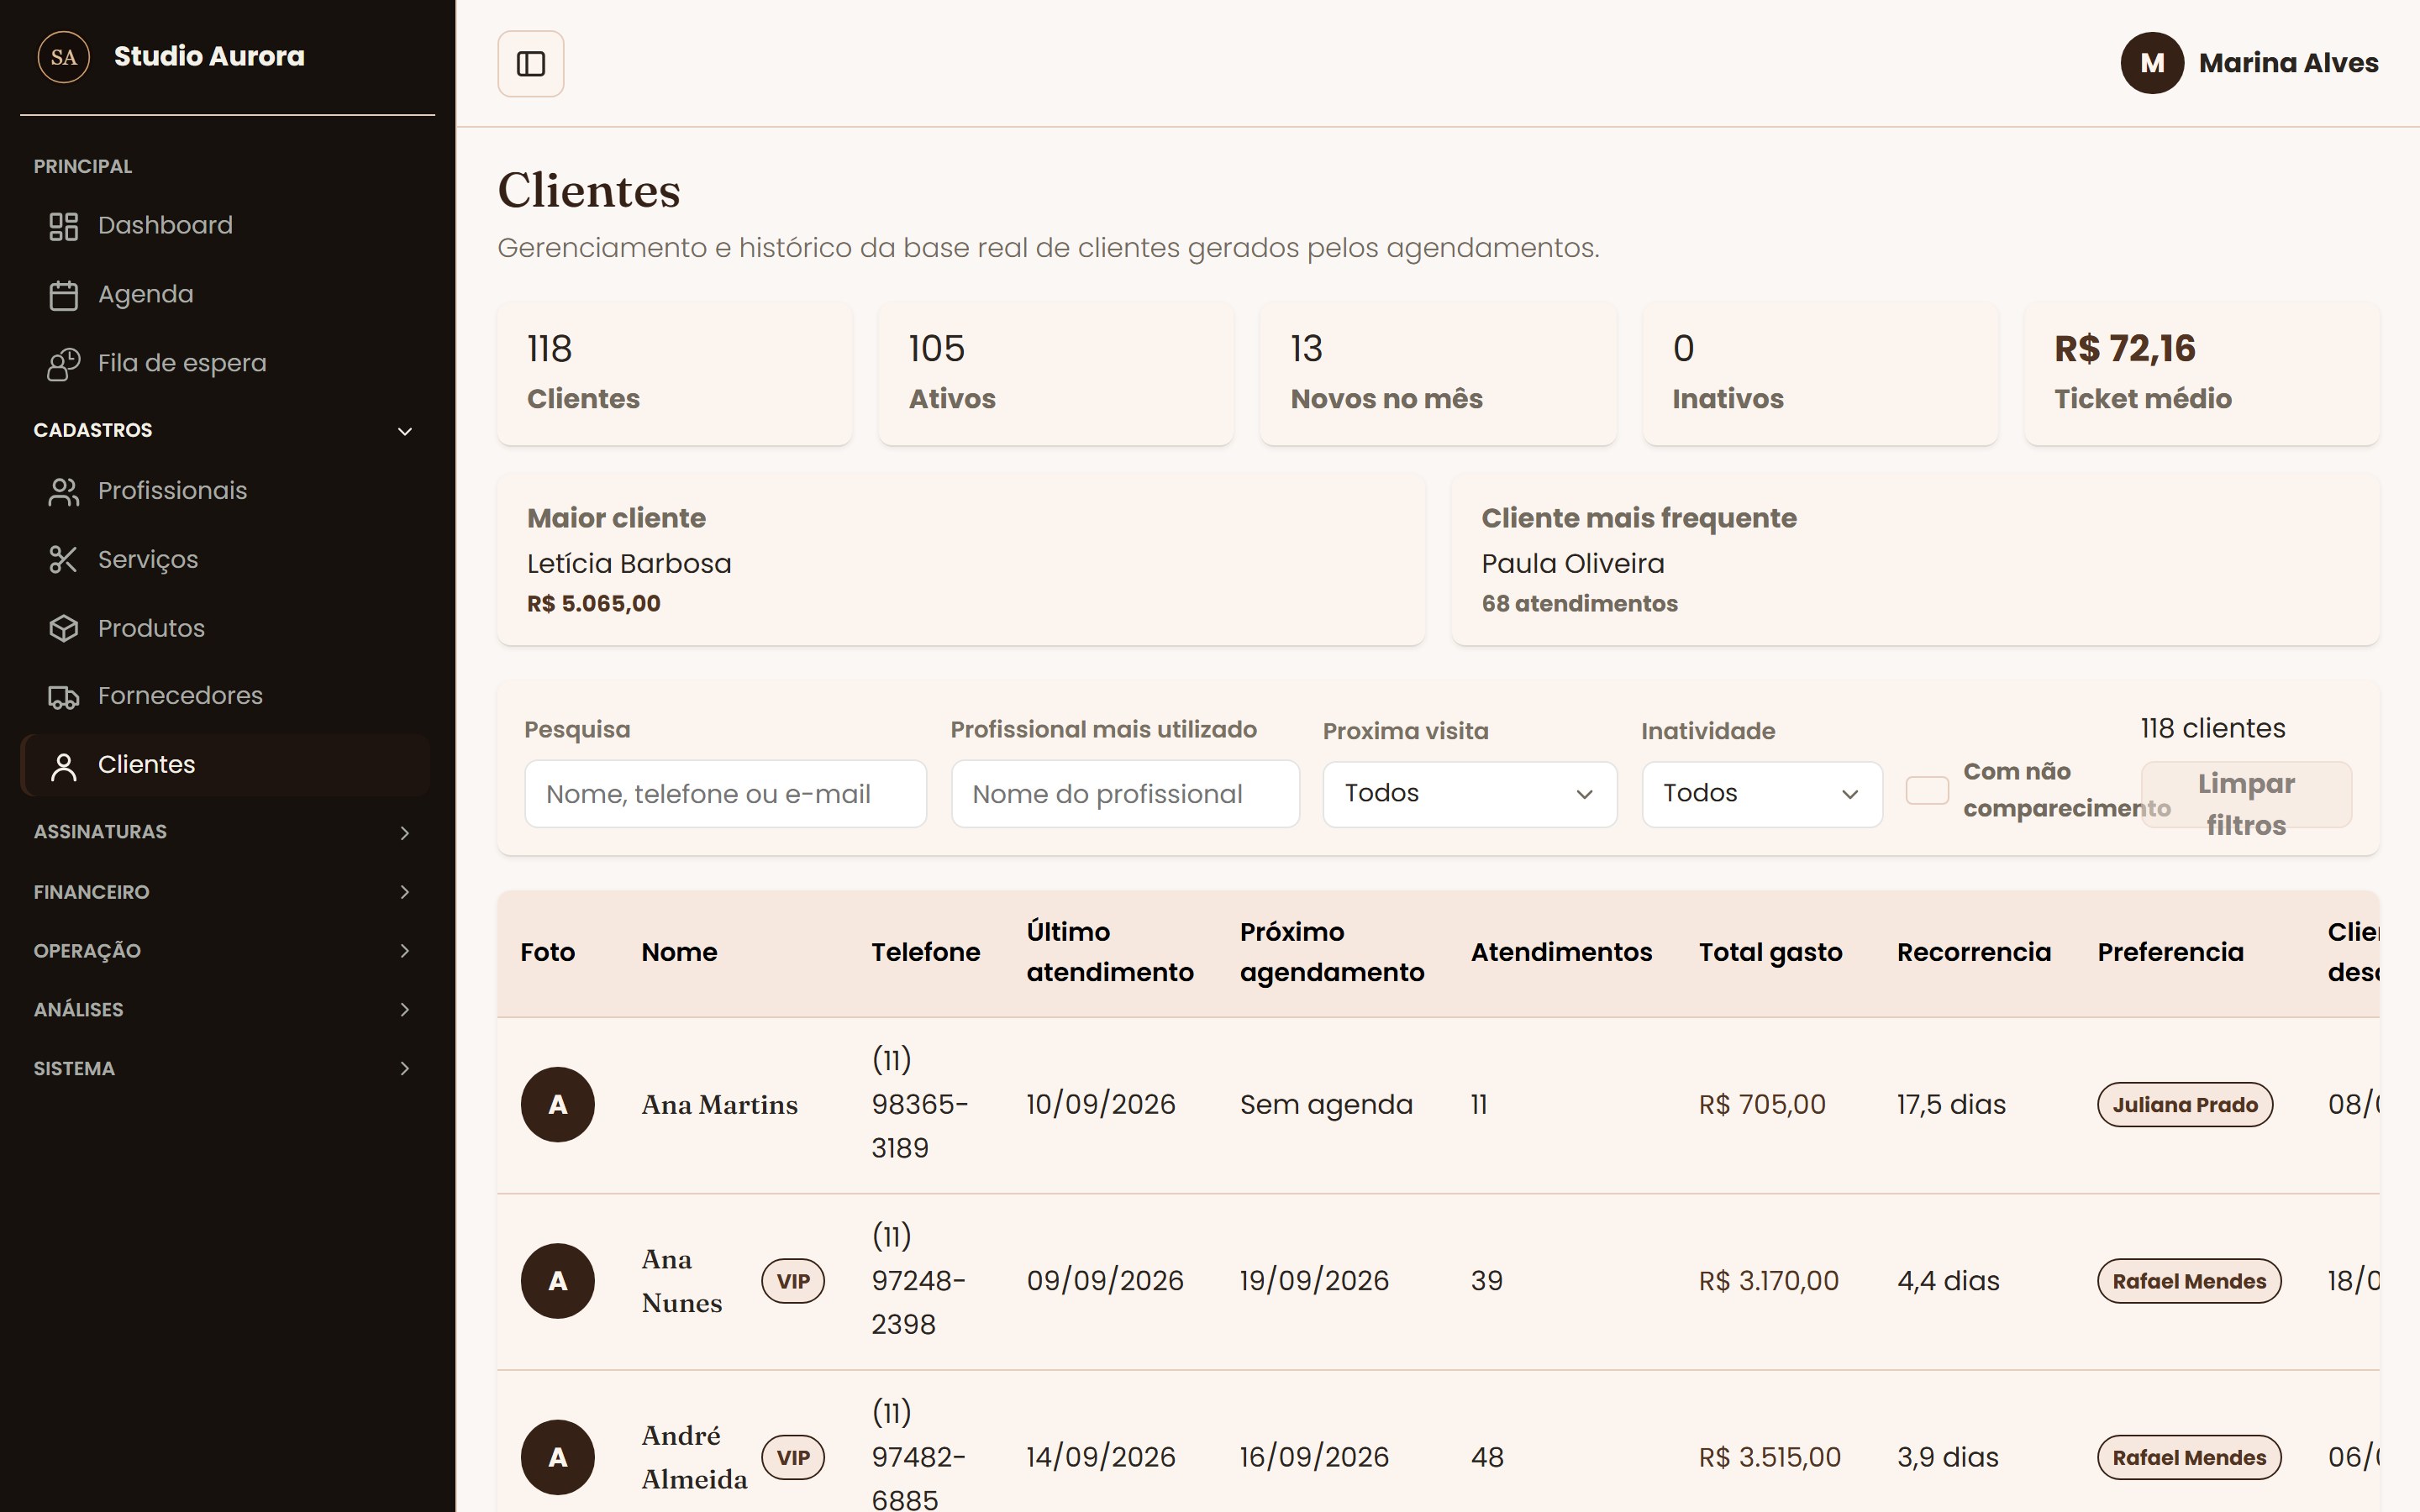Expand the Financeiro section
The height and width of the screenshot is (1512, 2420).
coord(226,891)
